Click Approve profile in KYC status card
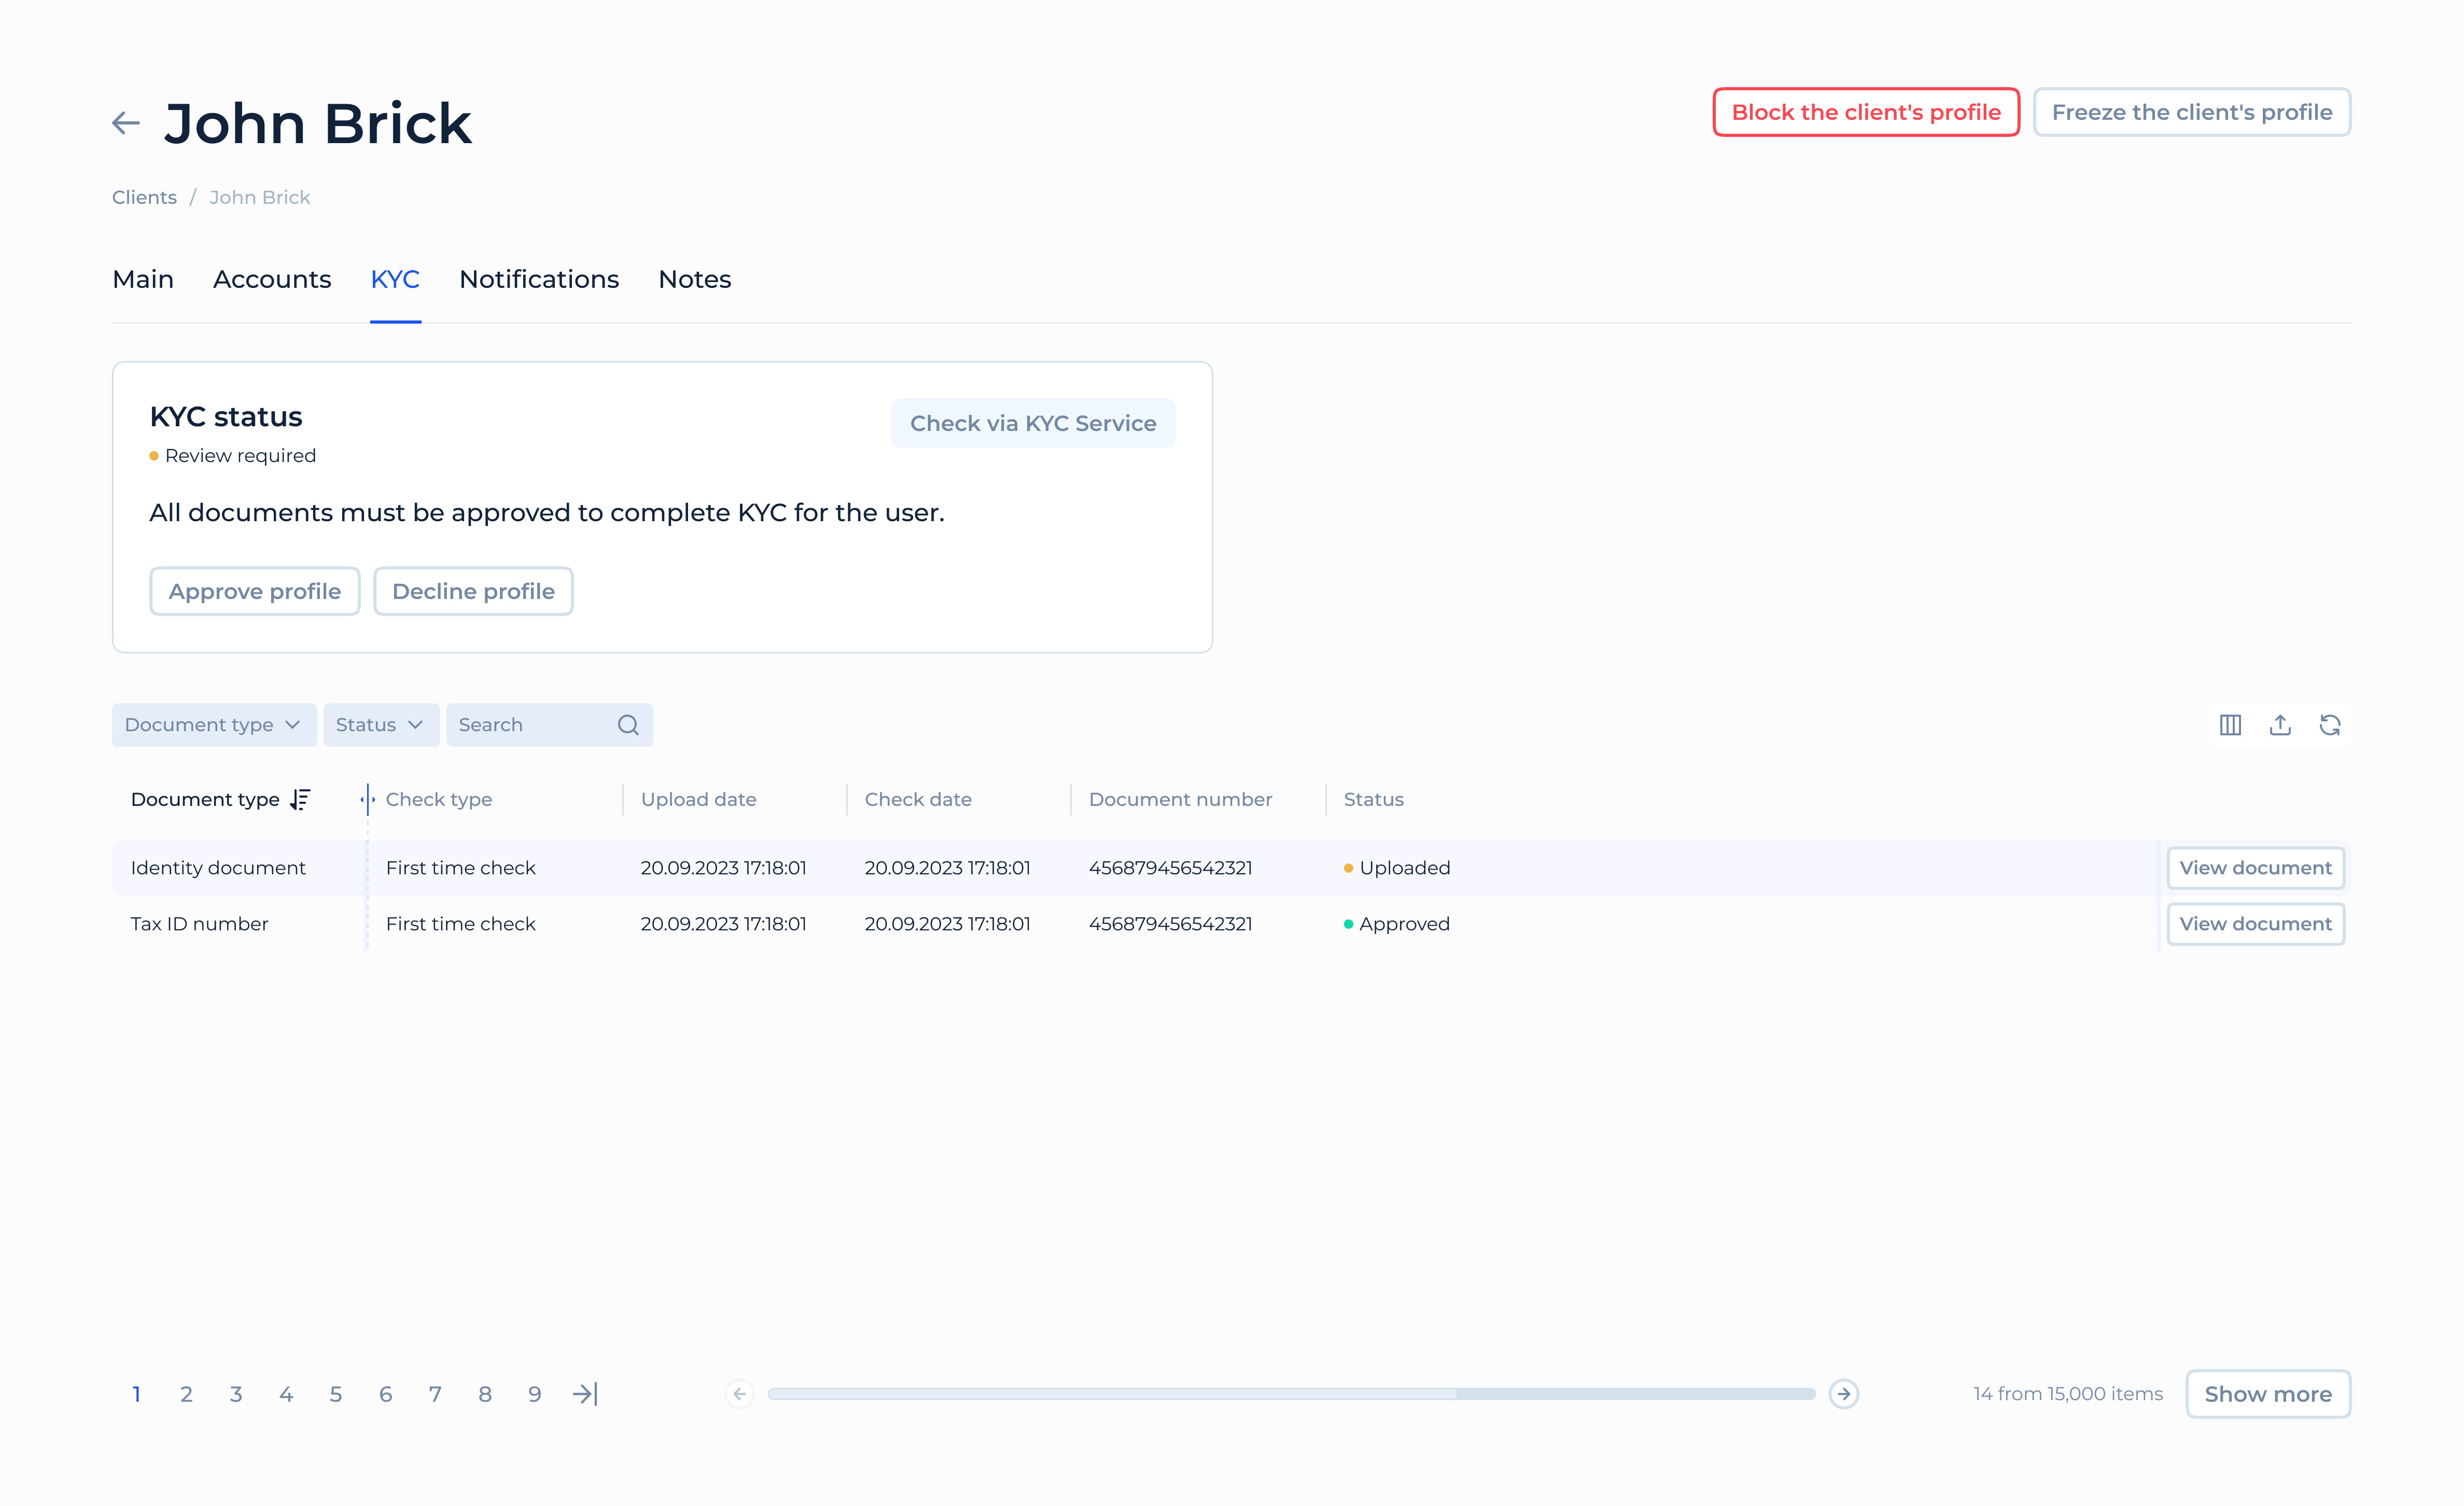The image size is (2464, 1506). point(254,590)
